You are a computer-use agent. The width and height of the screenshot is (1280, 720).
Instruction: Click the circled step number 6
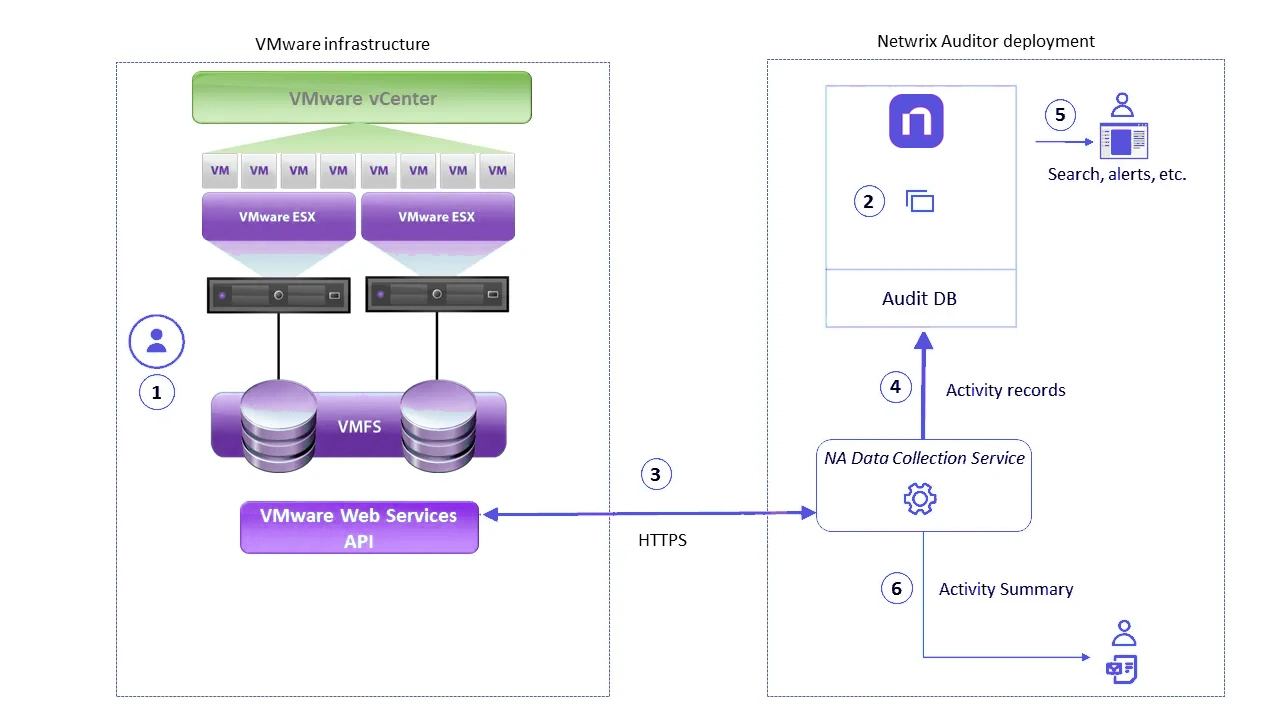(896, 589)
